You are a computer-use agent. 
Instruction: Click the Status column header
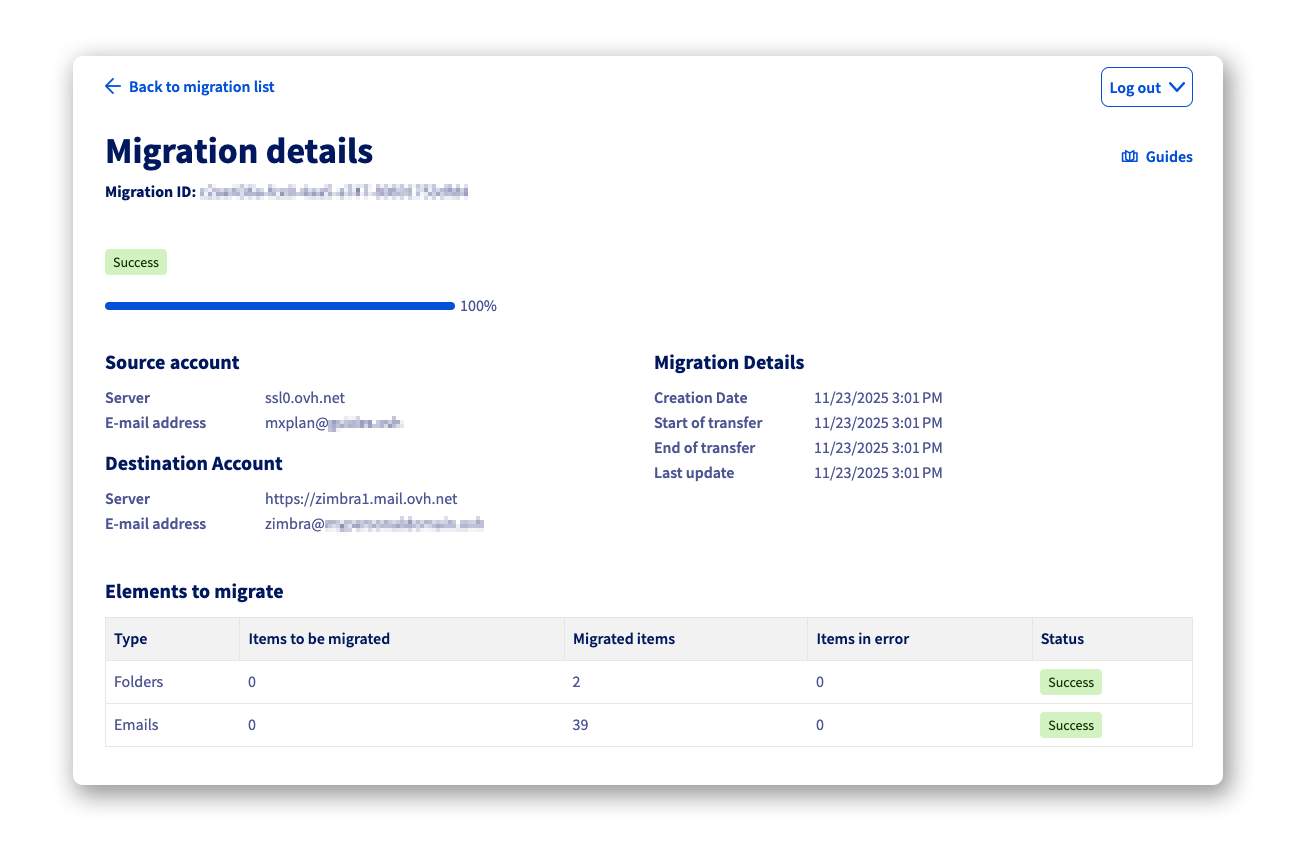(1062, 639)
